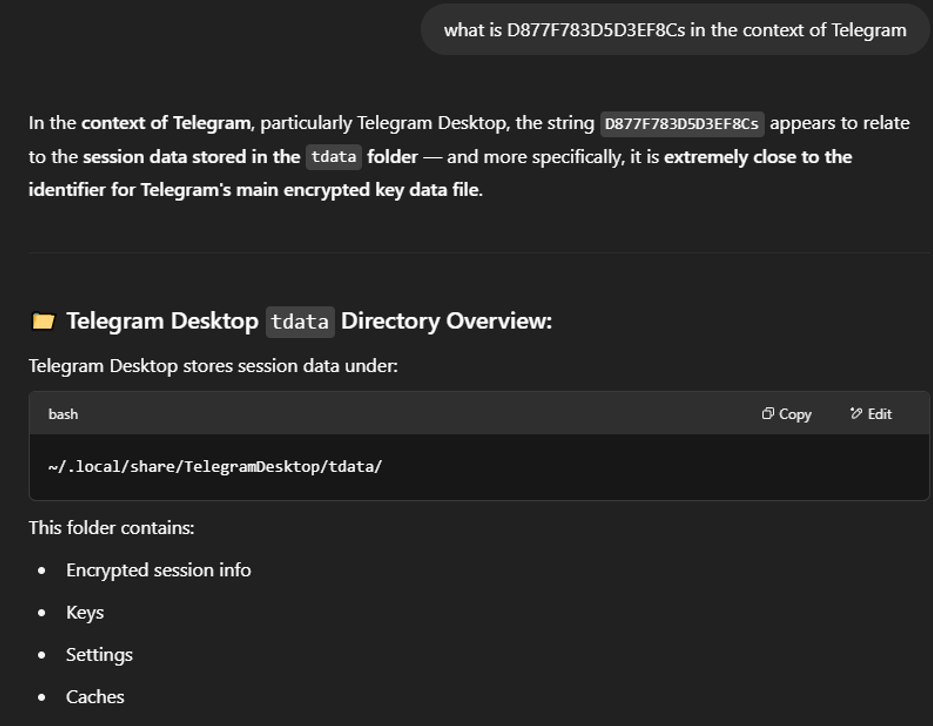Click the pencil icon beside Edit label
This screenshot has height=726, width=933.
point(856,414)
